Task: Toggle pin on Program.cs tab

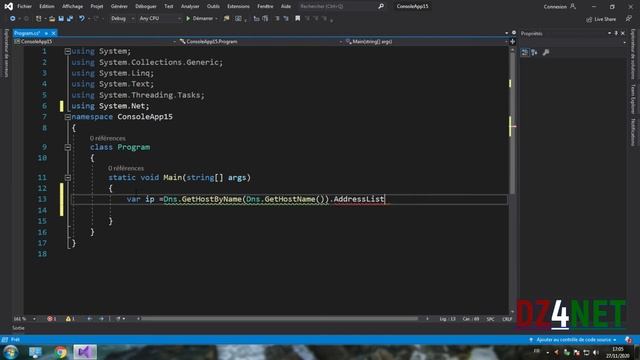Action: 46,33
